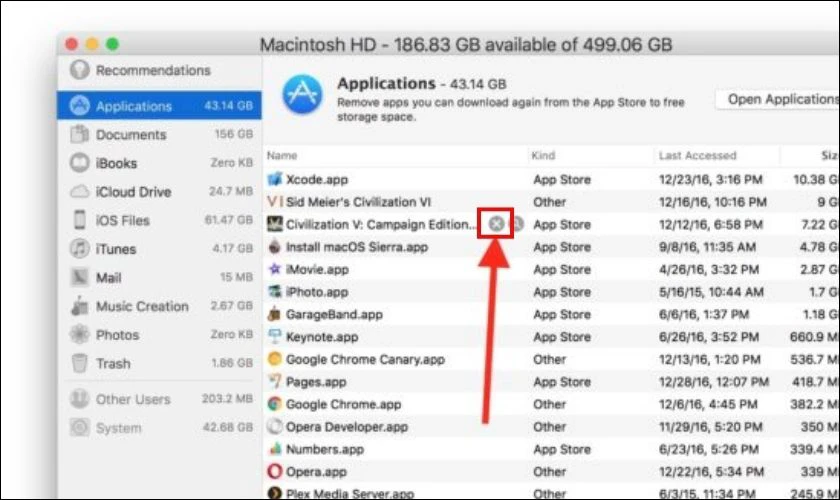
Task: Select Sid Meier's Civilization VI name
Action: pyautogui.click(x=358, y=202)
